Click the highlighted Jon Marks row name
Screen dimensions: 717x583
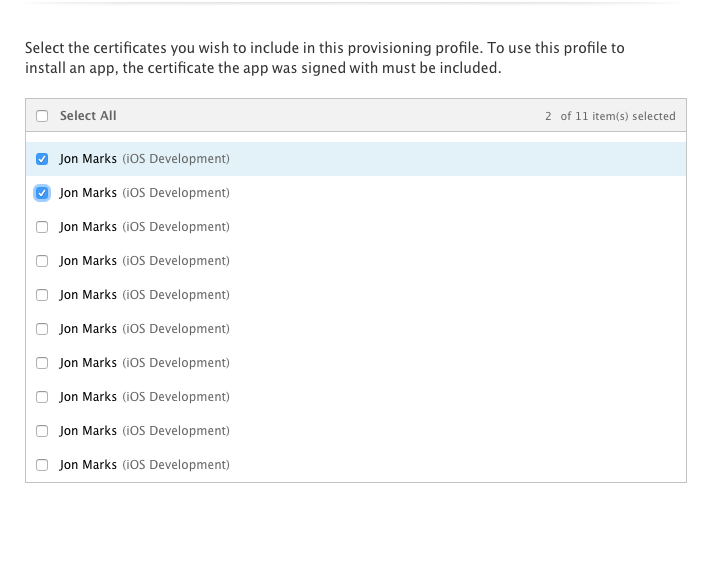(88, 159)
